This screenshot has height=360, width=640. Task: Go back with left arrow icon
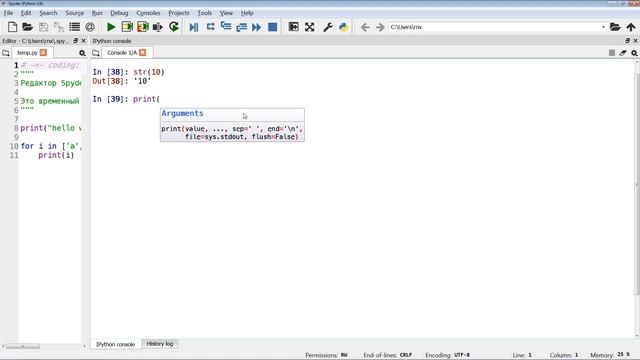coord(365,27)
